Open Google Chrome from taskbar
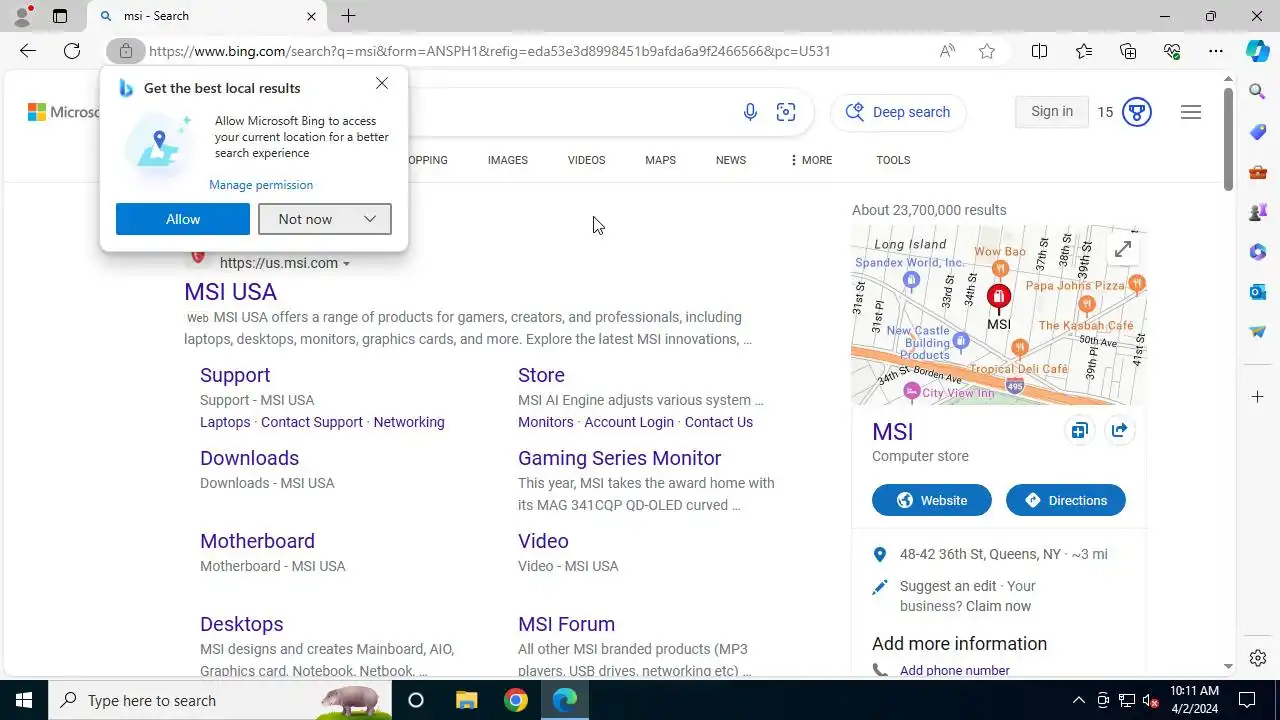1280x720 pixels. pyautogui.click(x=516, y=700)
